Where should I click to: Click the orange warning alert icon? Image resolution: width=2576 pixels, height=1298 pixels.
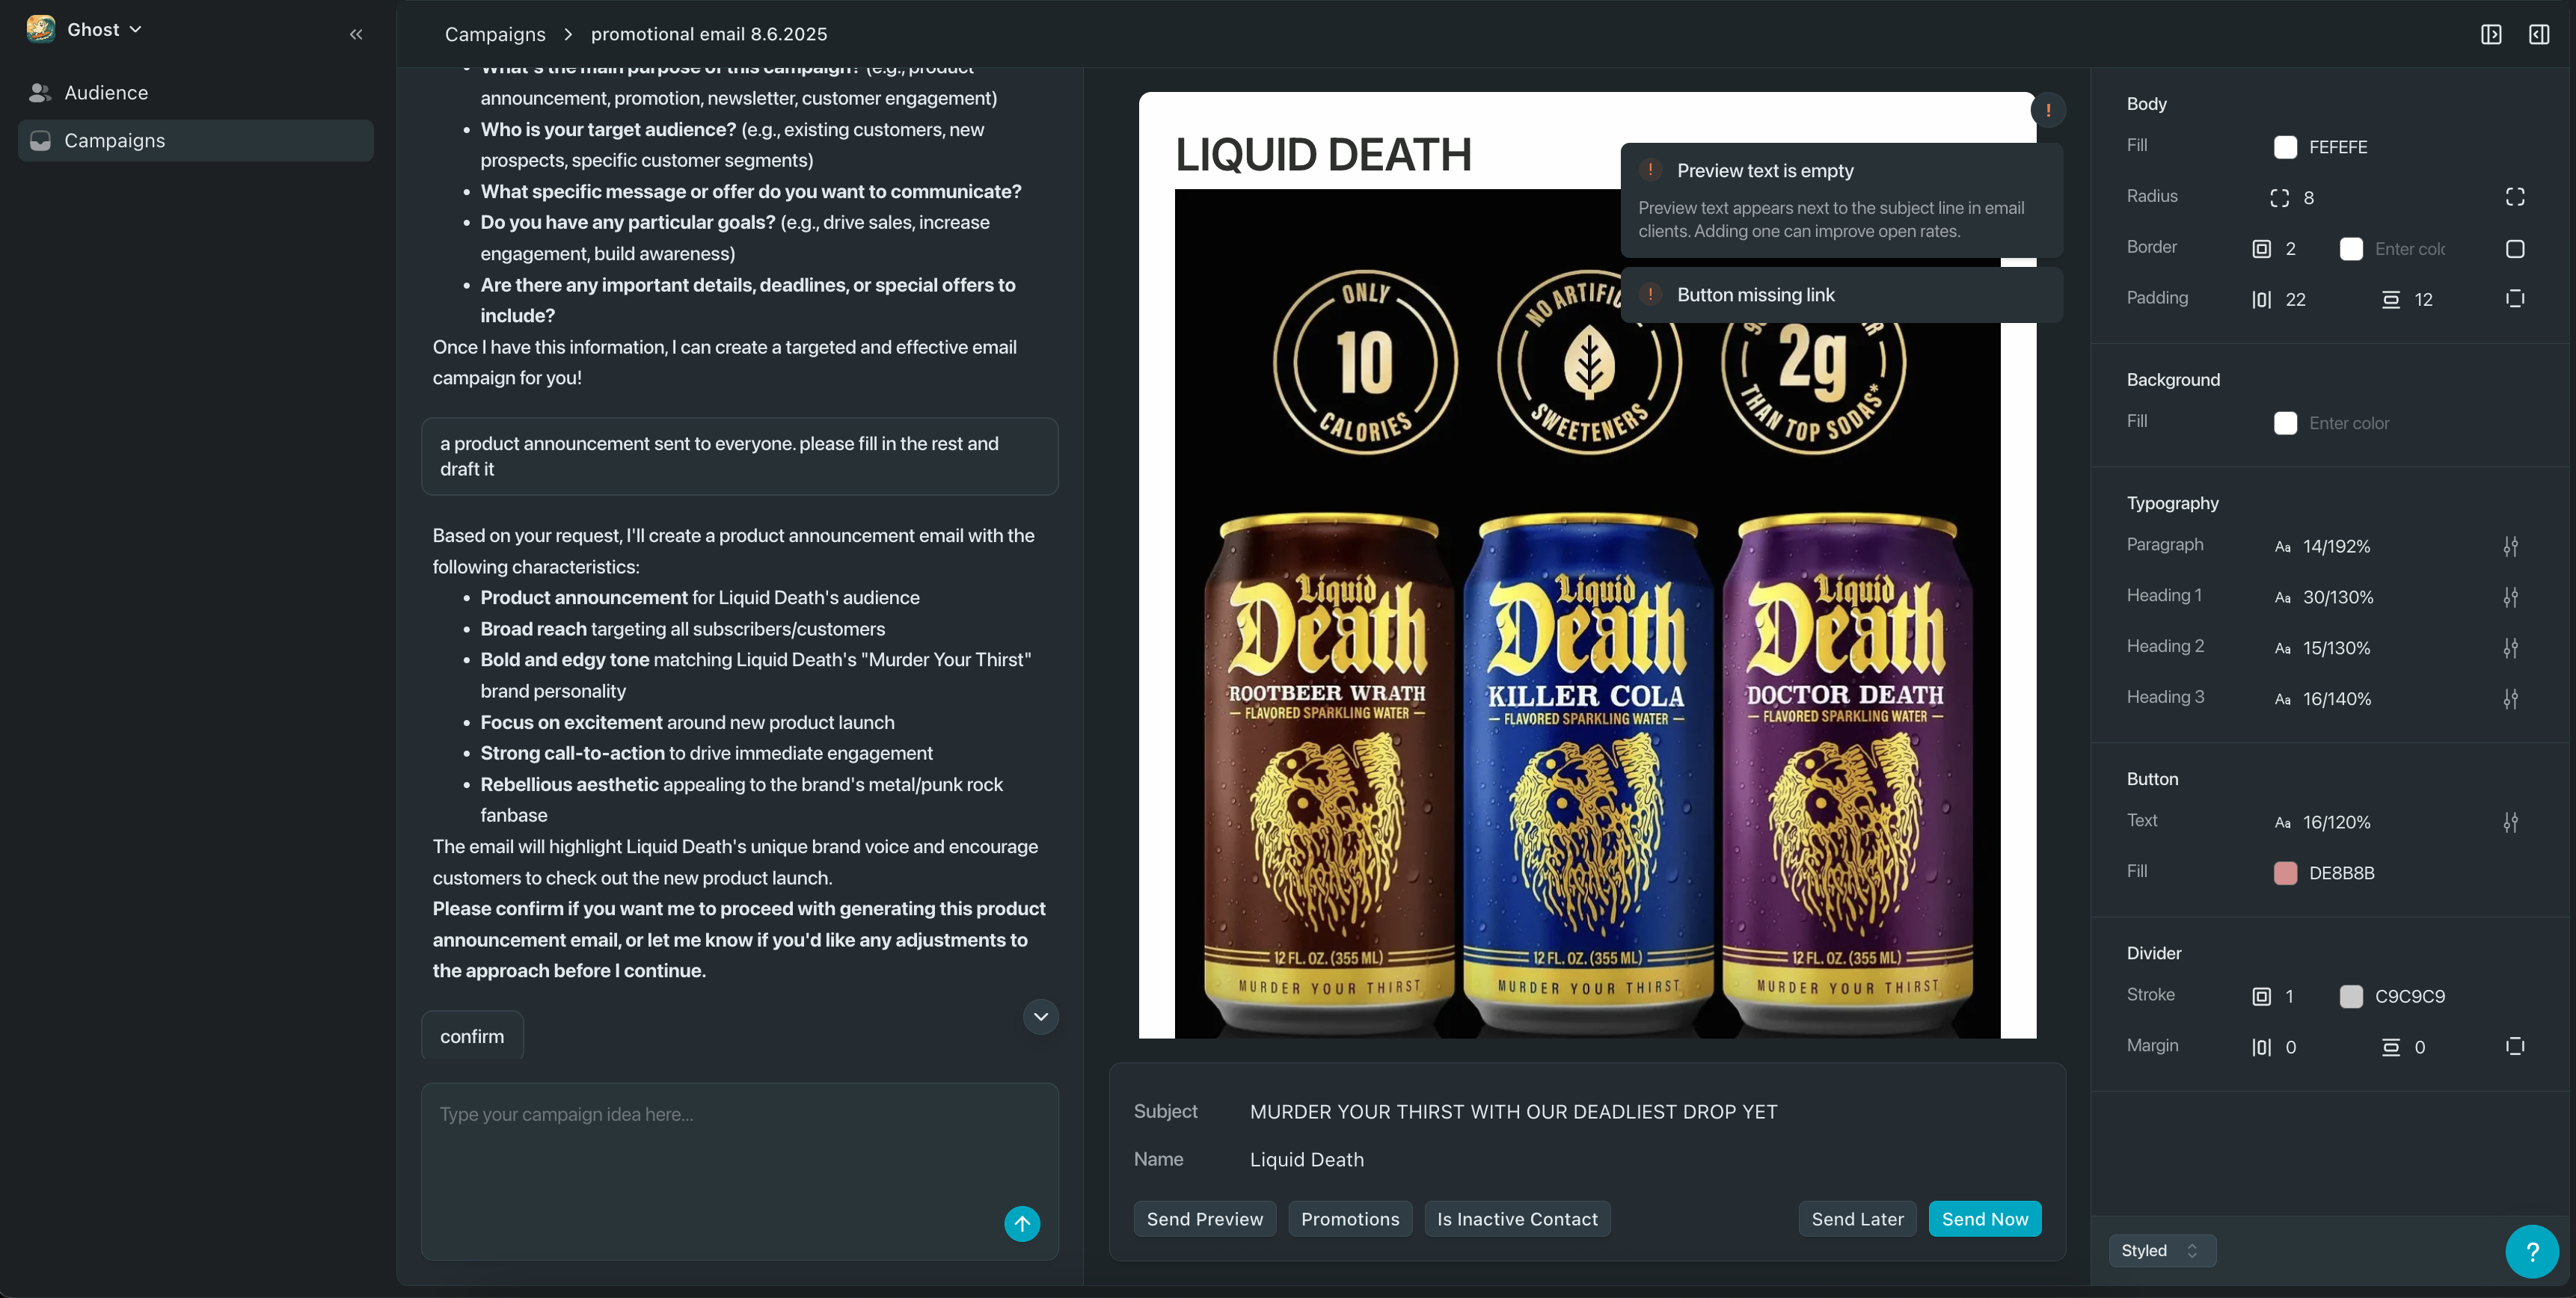(x=2048, y=110)
